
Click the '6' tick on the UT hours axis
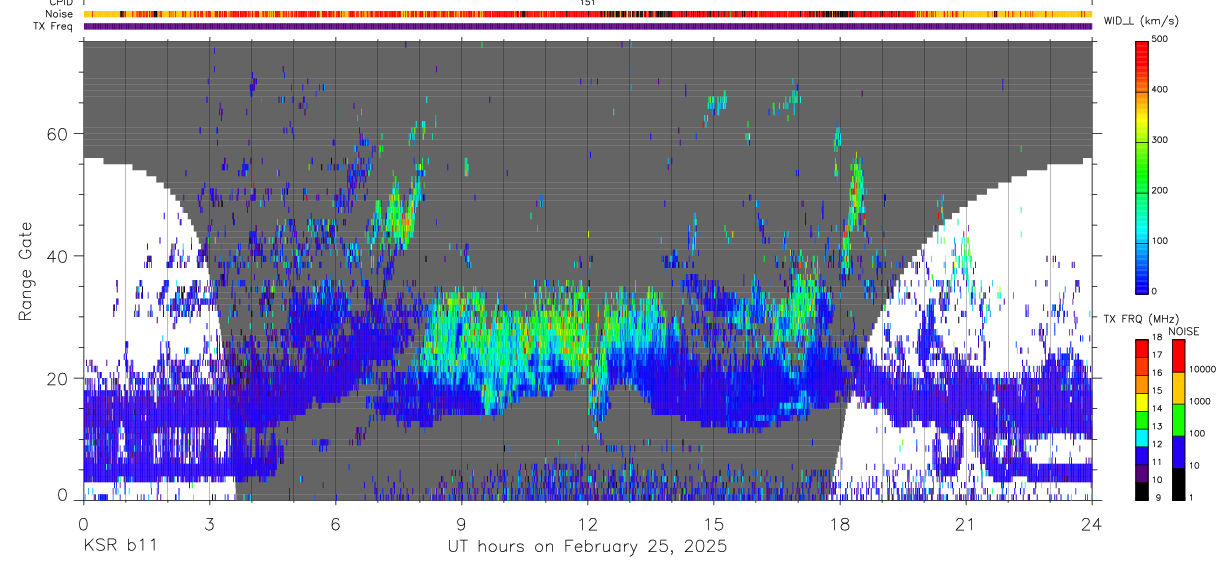tap(335, 523)
